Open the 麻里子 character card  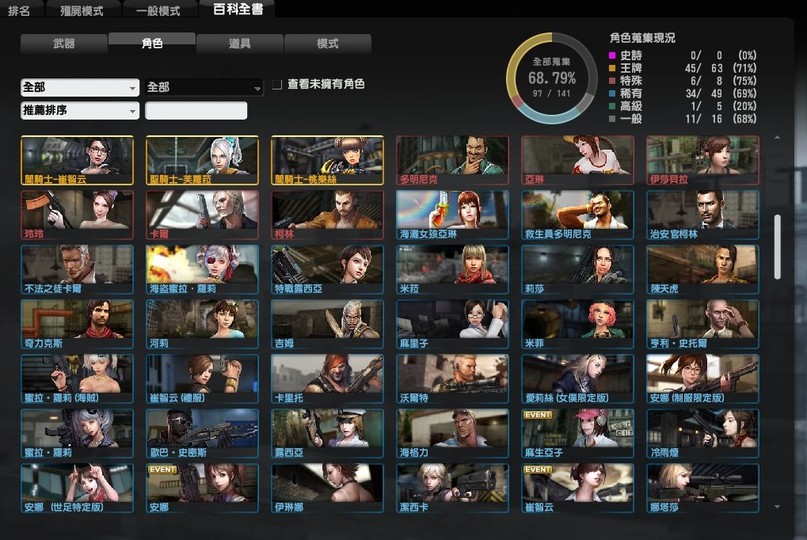point(452,324)
